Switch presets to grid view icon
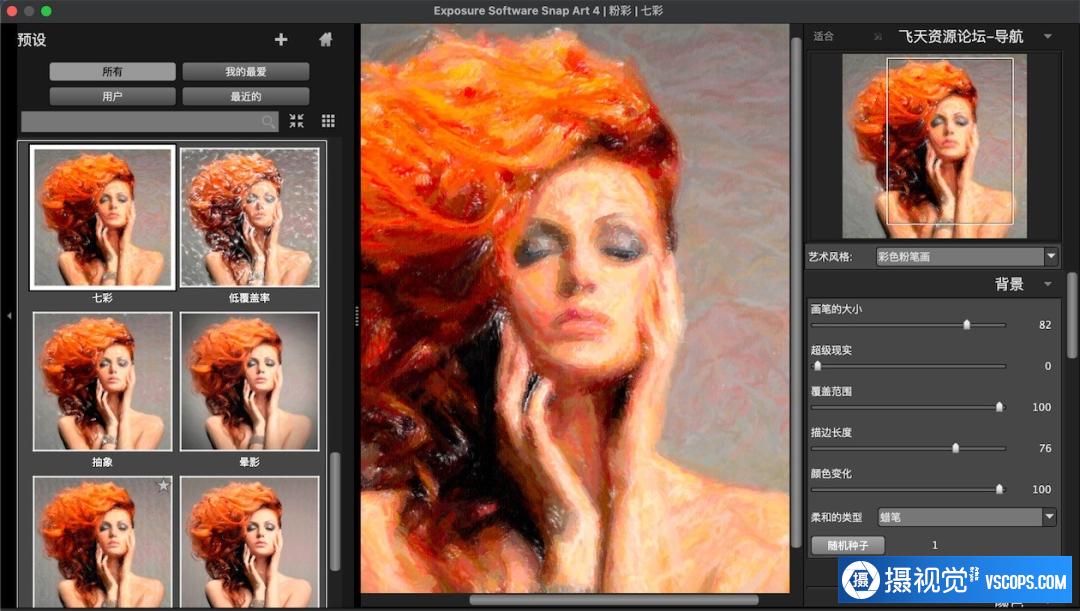Viewport: 1080px width, 611px height. [x=329, y=121]
